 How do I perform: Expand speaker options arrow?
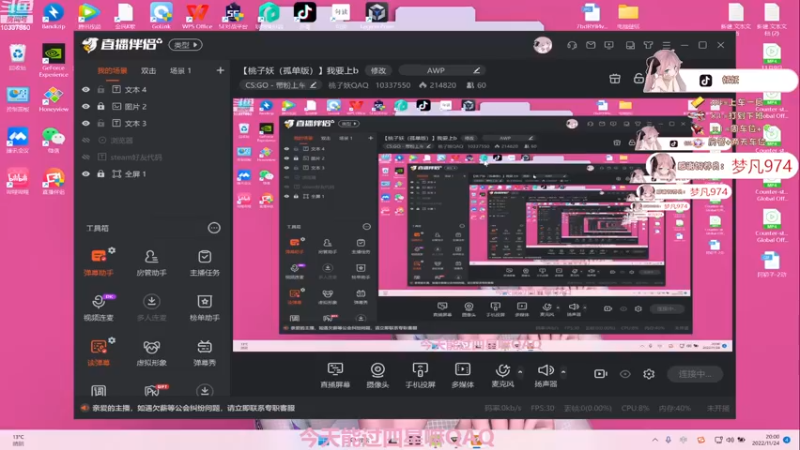(x=563, y=372)
